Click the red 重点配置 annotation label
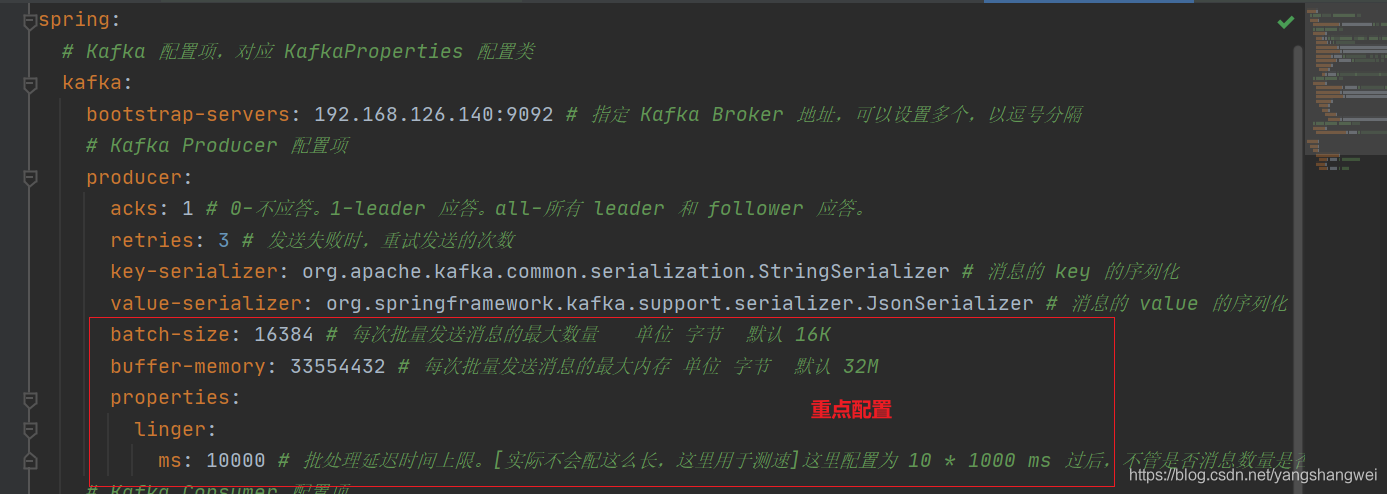Screen dimensions: 1387x494 tap(850, 410)
